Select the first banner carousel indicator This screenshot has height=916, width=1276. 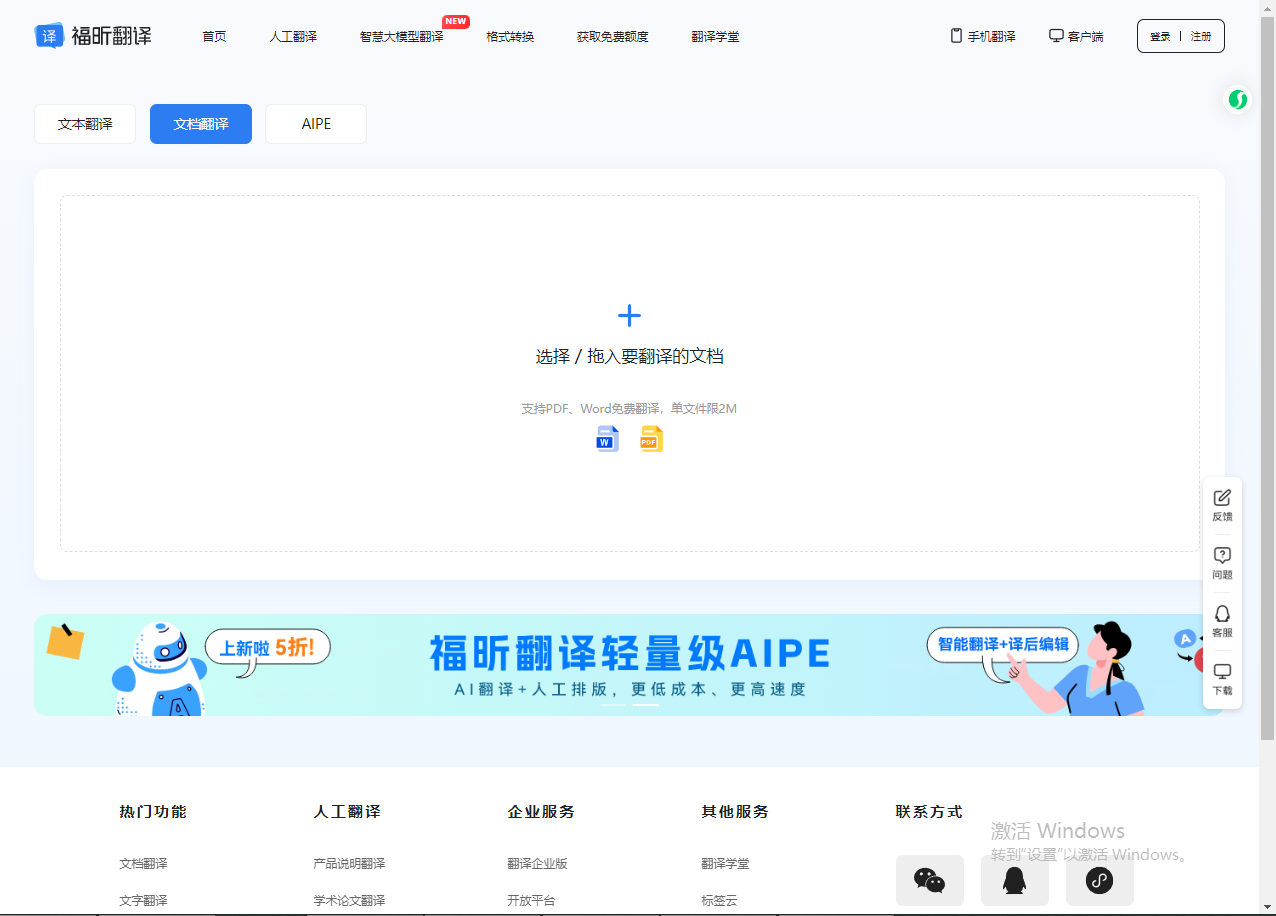tap(613, 705)
